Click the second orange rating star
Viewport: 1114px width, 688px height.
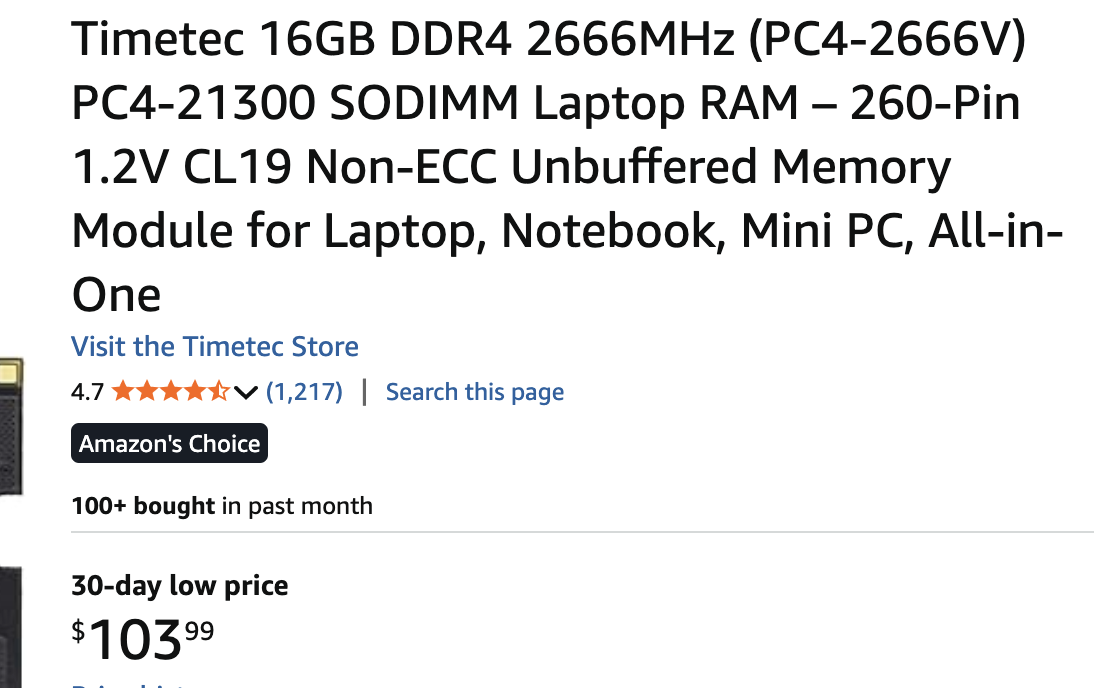click(x=147, y=392)
